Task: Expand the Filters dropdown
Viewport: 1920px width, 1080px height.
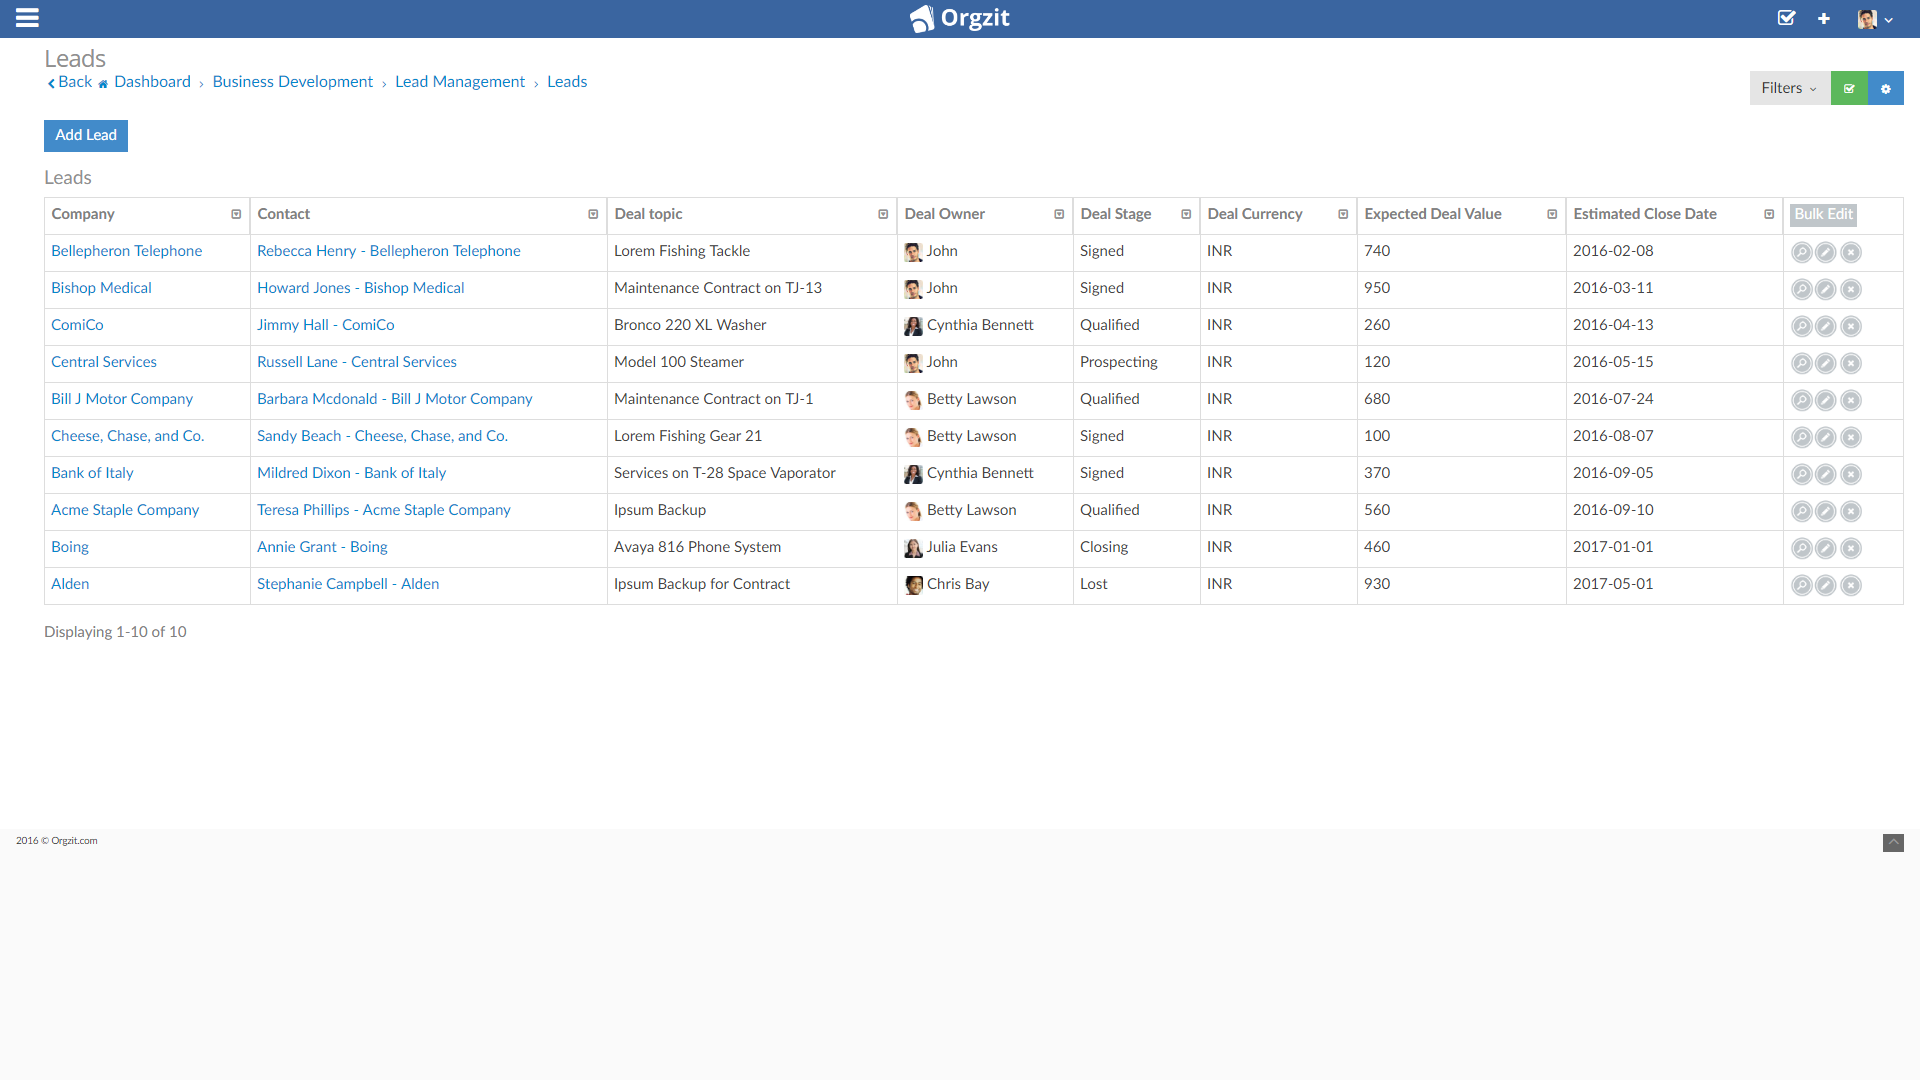Action: [x=1789, y=89]
